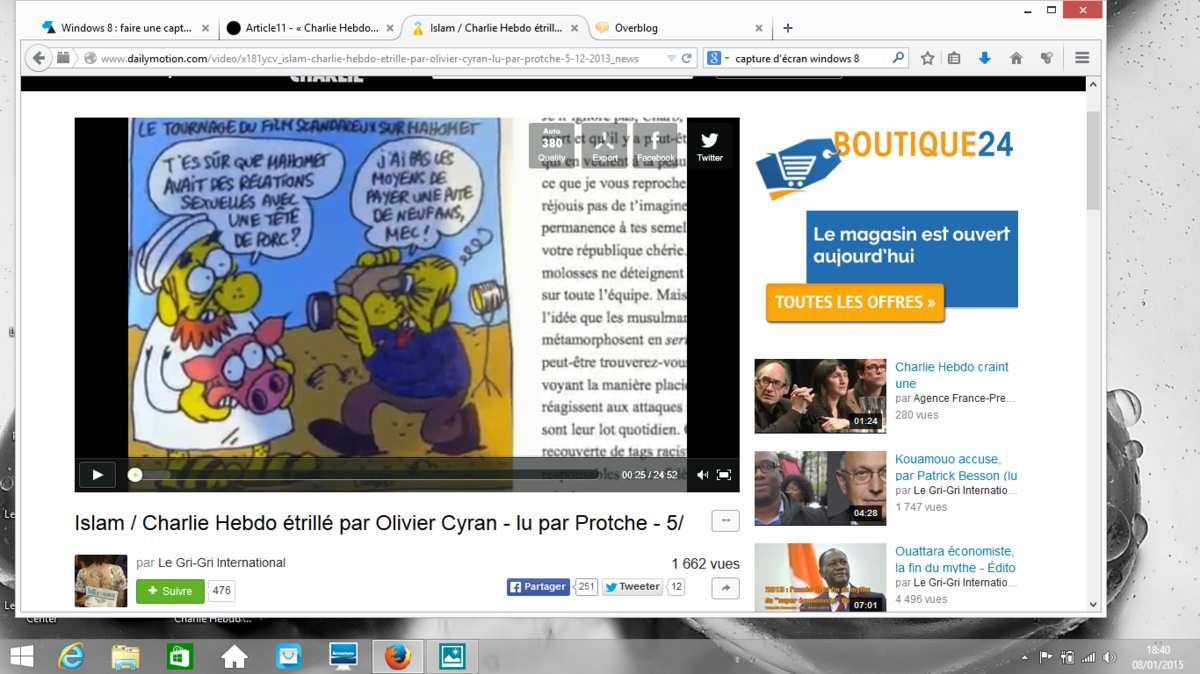Open the network signal tray icon
Image resolution: width=1200 pixels, height=674 pixels.
1087,657
